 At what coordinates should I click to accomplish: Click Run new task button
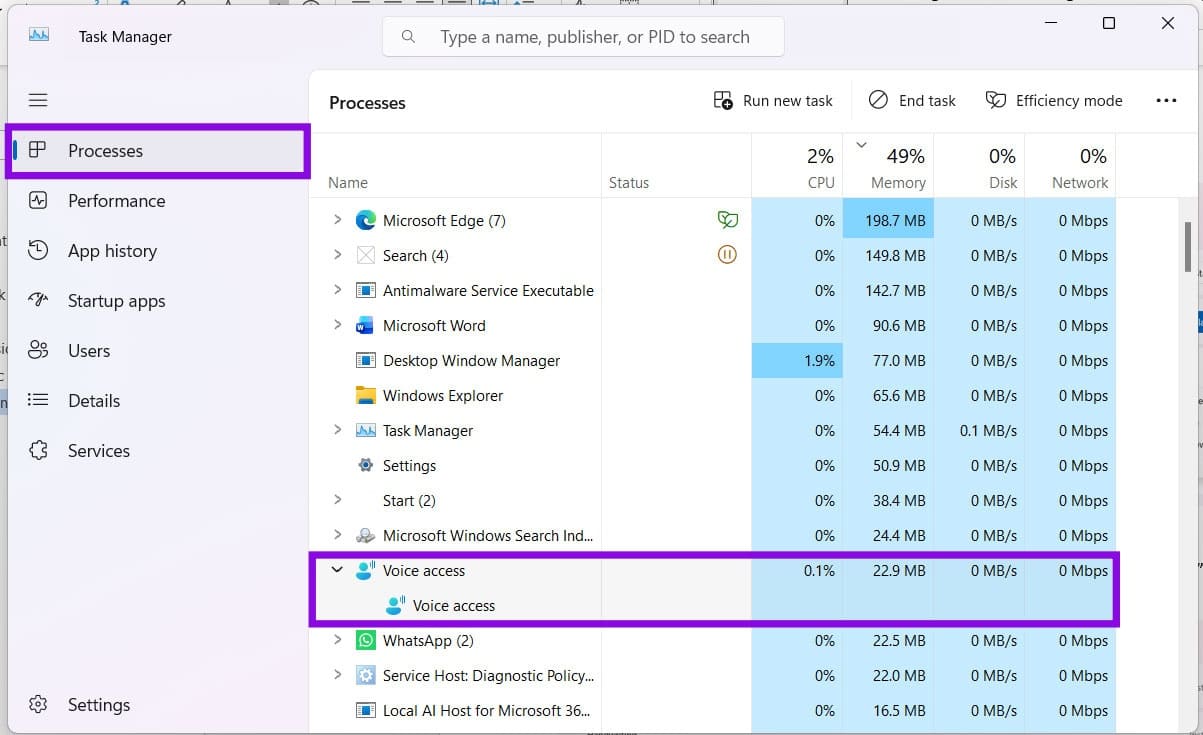(x=773, y=100)
